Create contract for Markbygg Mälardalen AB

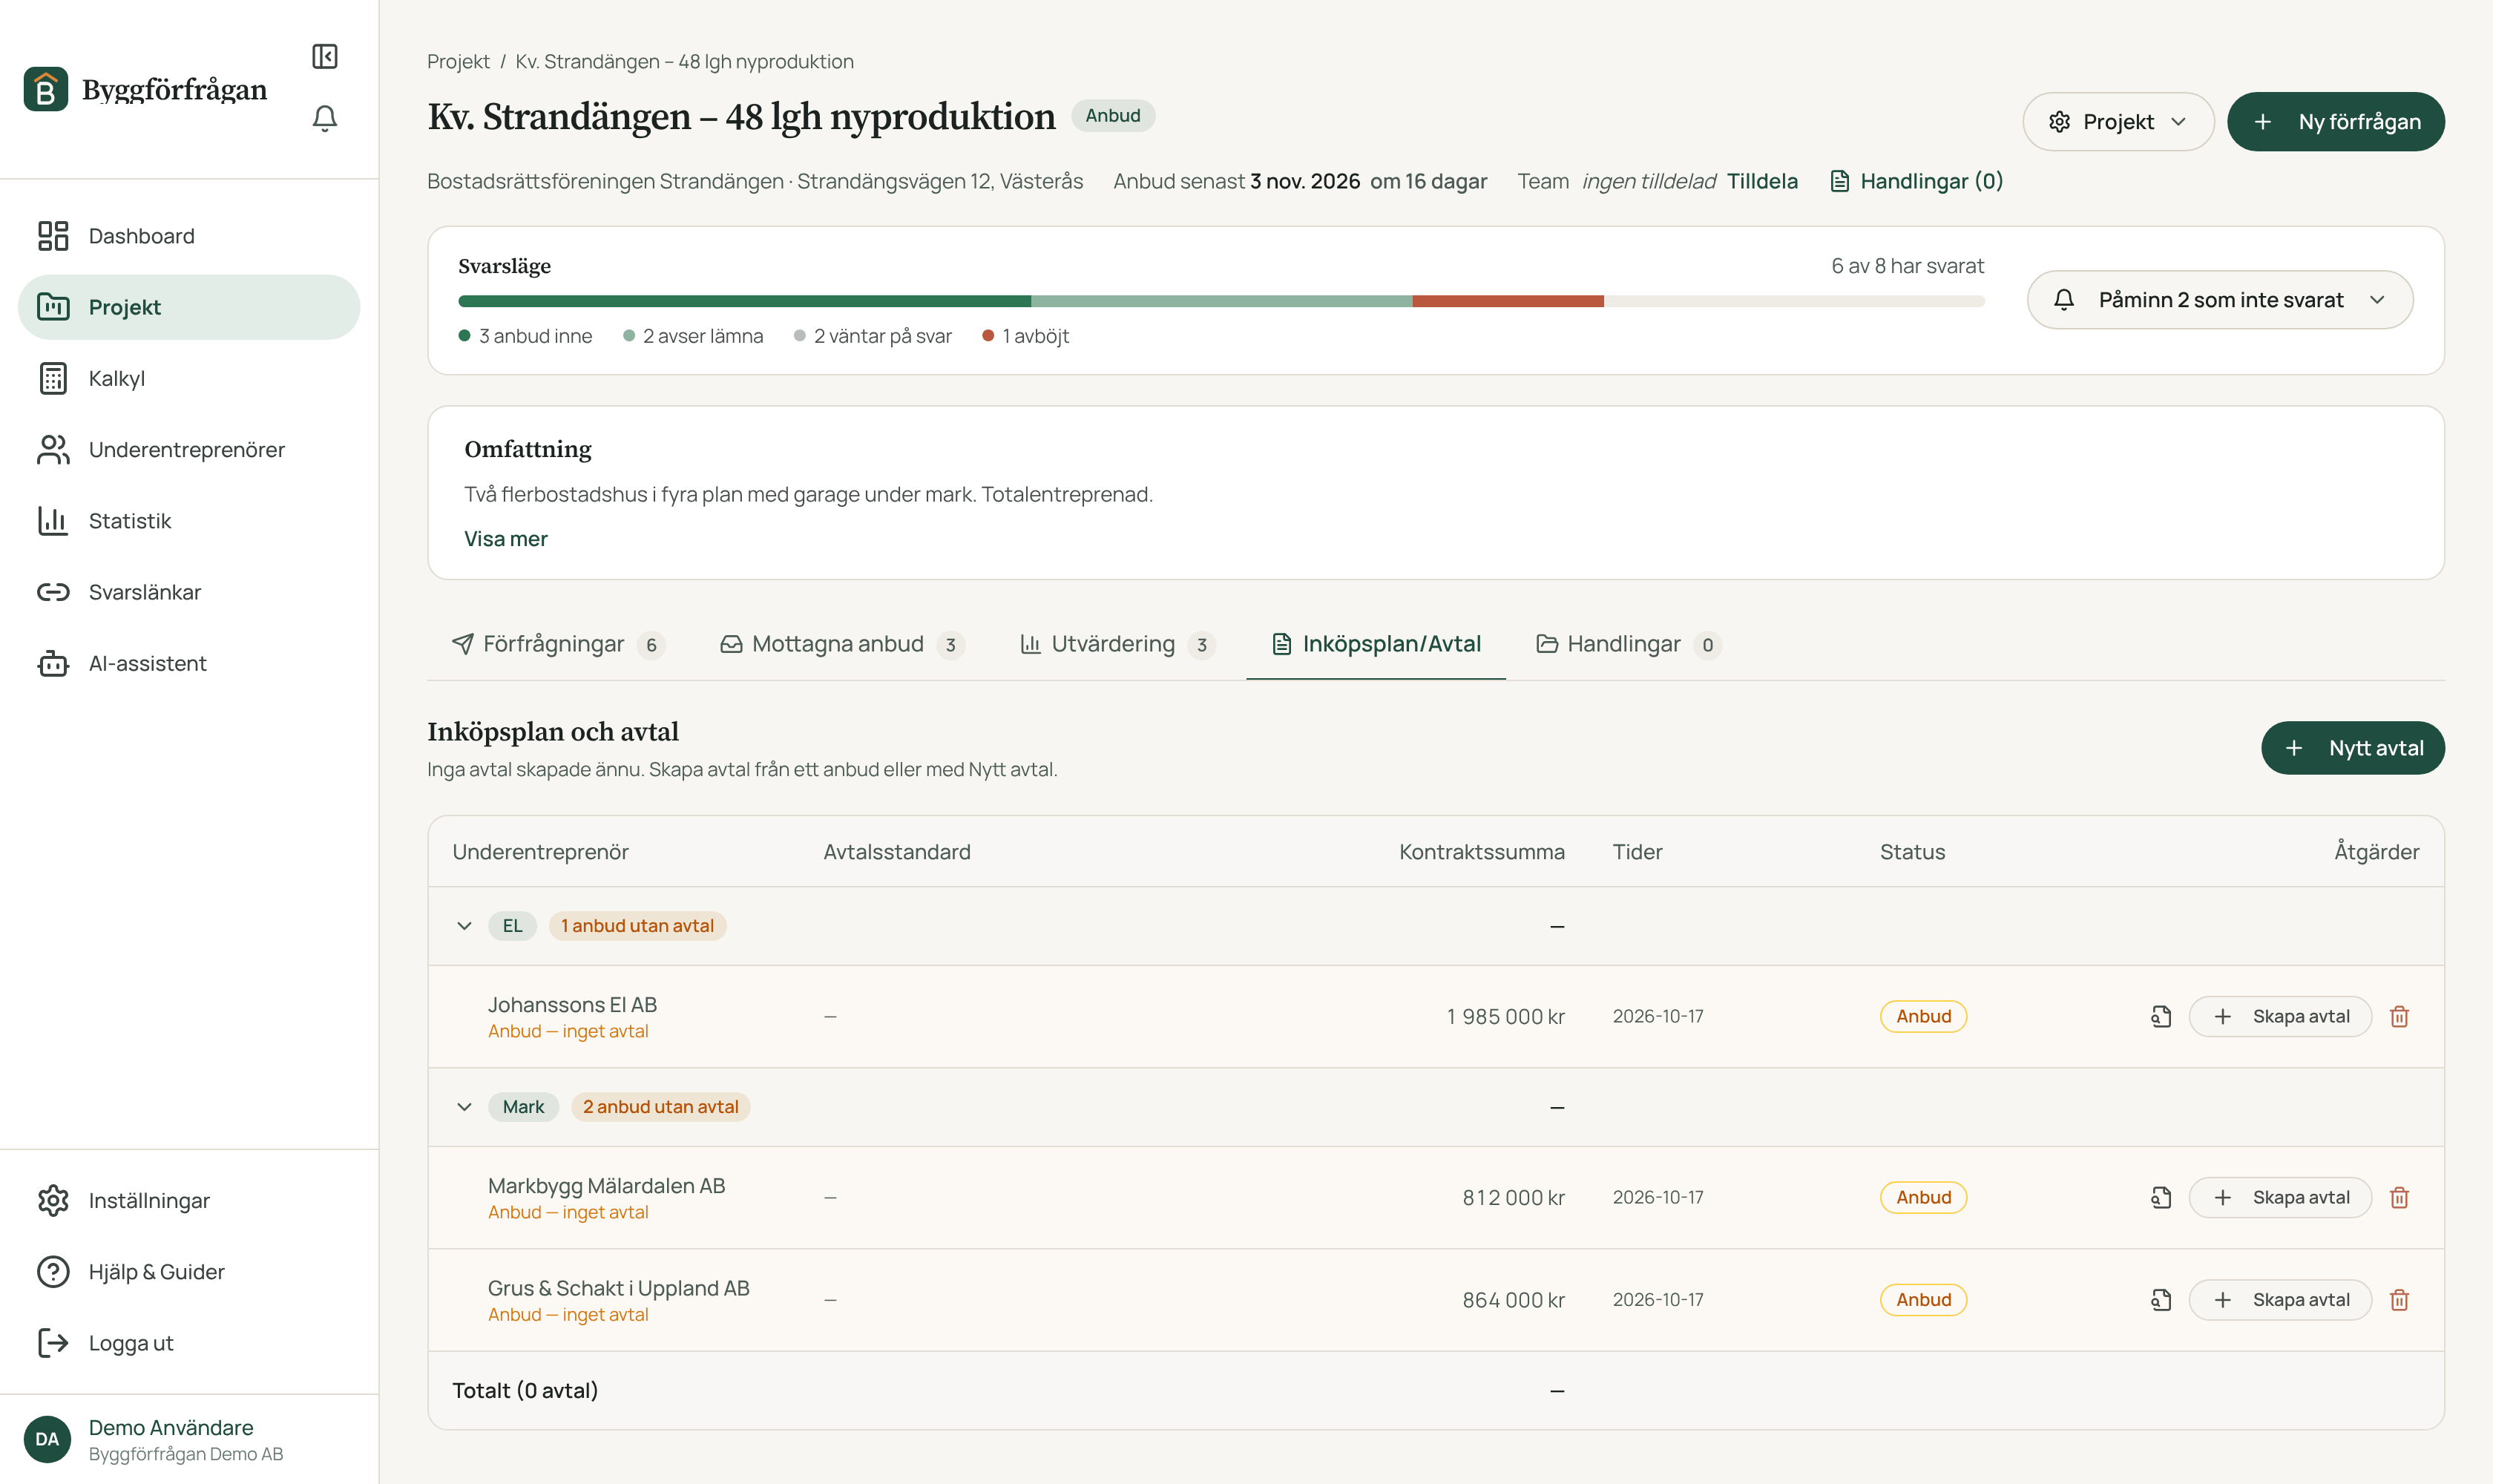[2280, 1197]
